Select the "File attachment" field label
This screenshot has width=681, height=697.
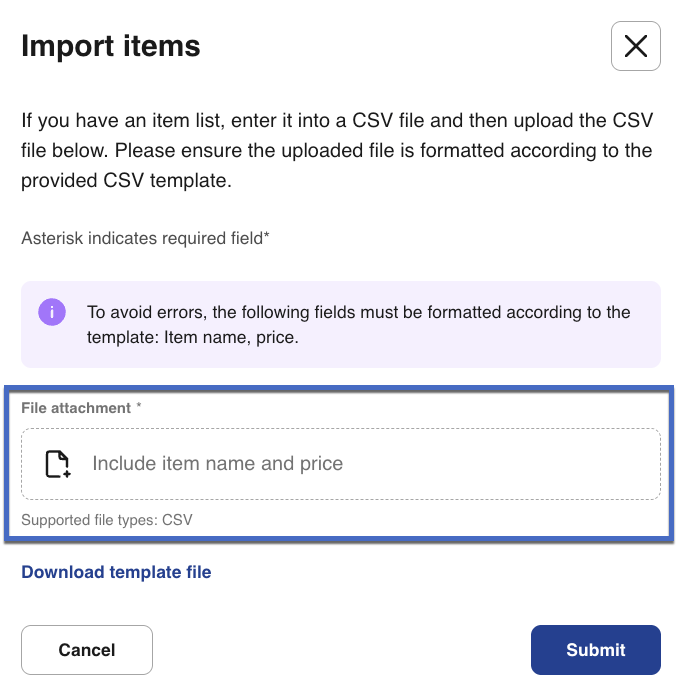pos(76,408)
